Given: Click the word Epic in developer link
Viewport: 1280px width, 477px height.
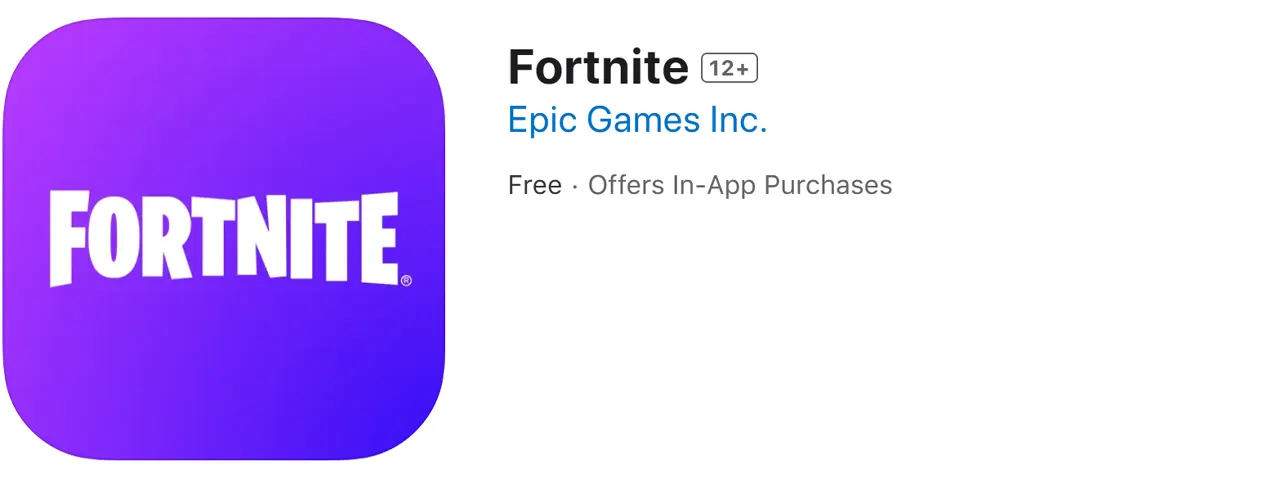Looking at the screenshot, I should click(x=540, y=121).
